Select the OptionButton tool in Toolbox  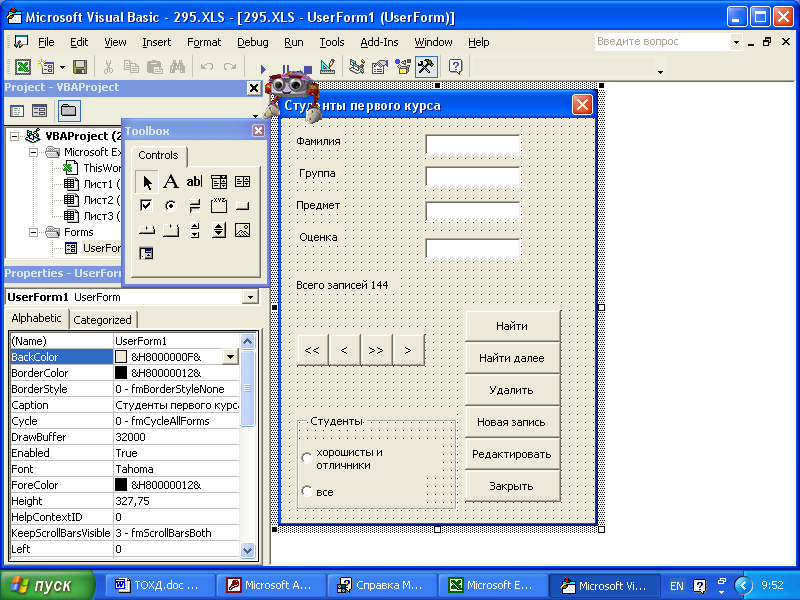pyautogui.click(x=170, y=206)
